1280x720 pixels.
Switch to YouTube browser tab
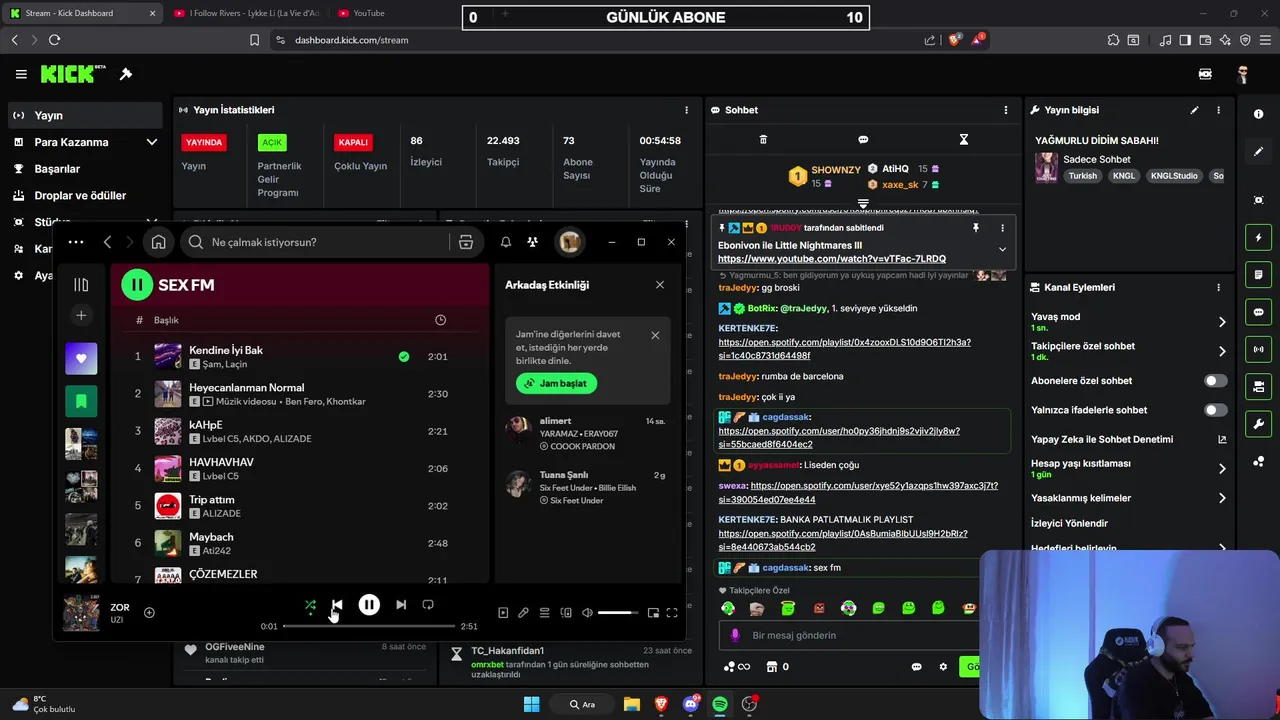pos(368,13)
